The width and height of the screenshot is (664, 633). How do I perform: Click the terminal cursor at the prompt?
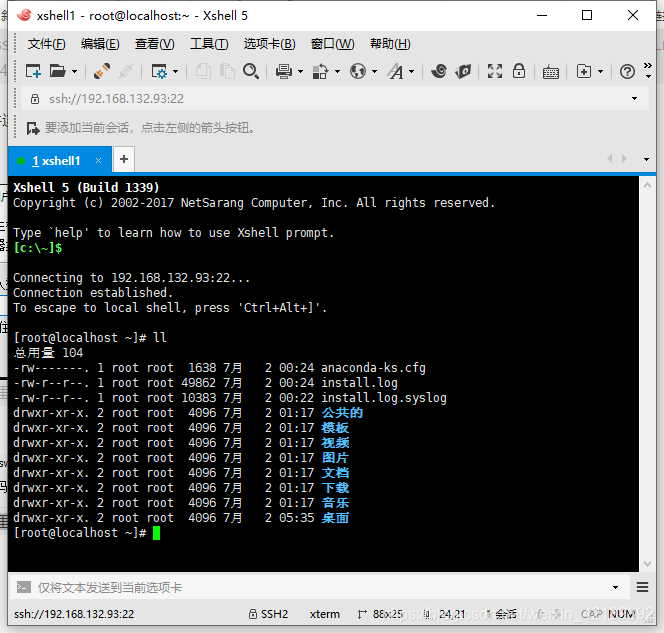[156, 533]
